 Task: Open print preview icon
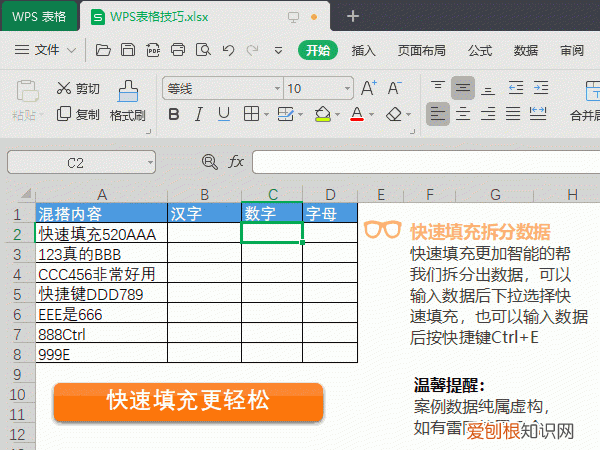203,50
